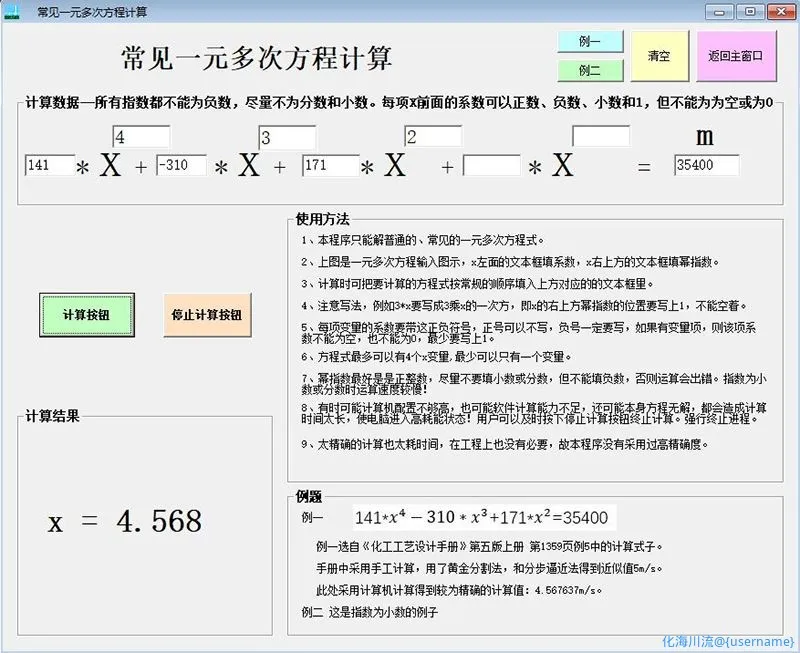Click the application icon in title bar
This screenshot has width=800, height=653.
pos(11,11)
